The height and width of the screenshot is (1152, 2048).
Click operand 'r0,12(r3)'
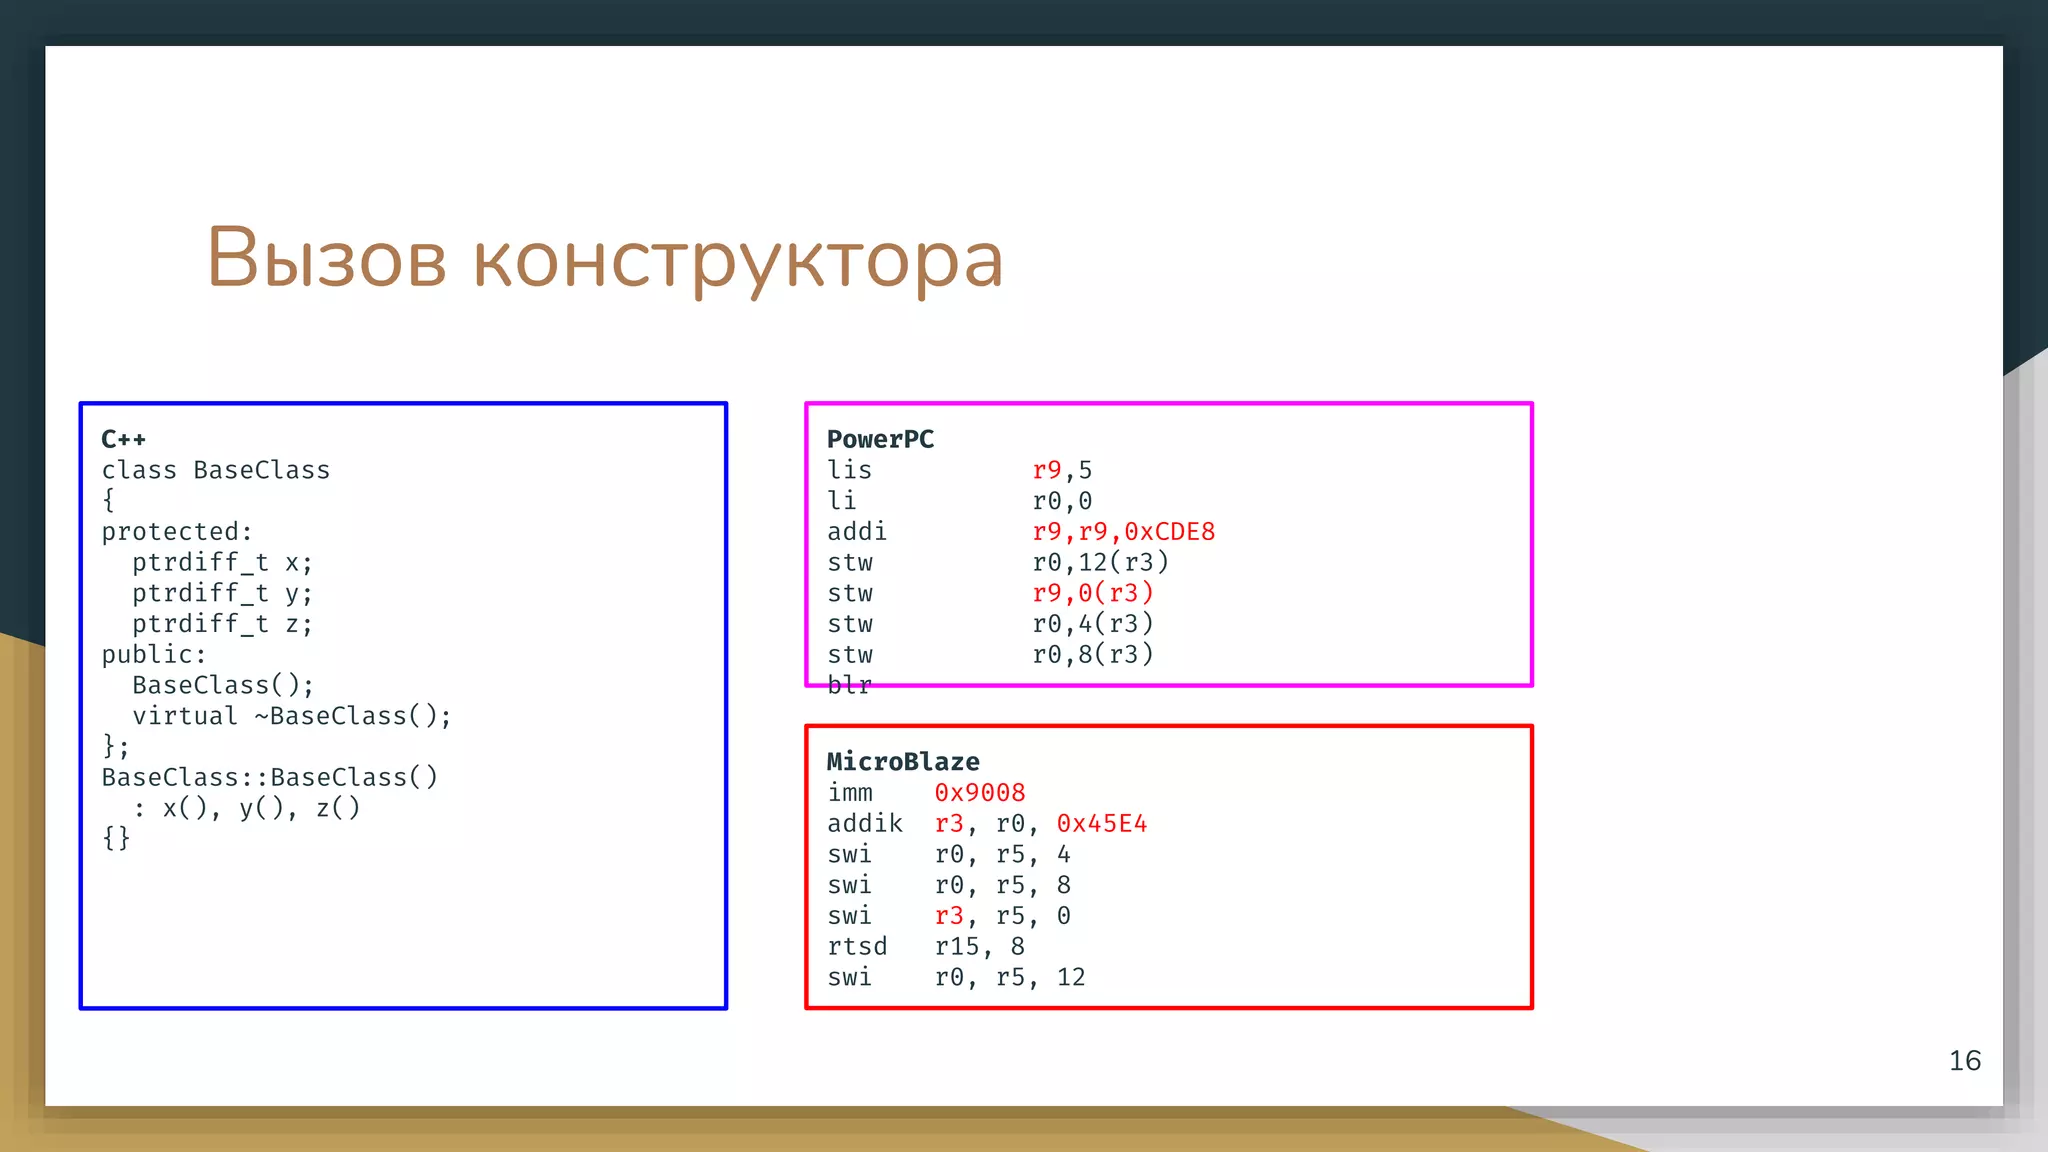coord(1101,563)
